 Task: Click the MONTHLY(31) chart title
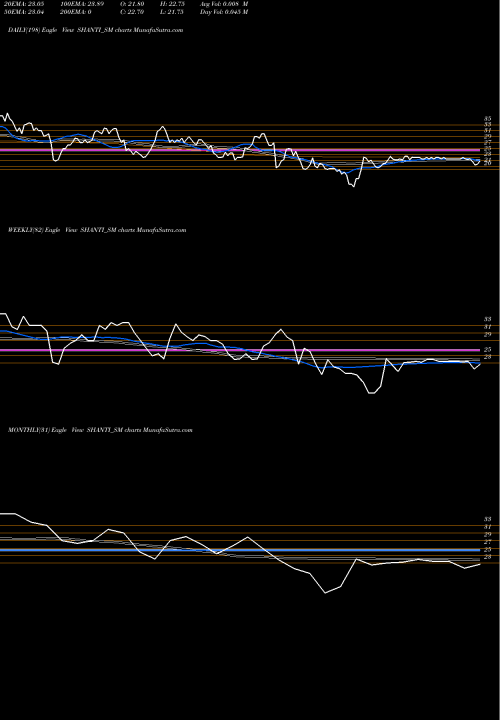pyautogui.click(x=100, y=430)
